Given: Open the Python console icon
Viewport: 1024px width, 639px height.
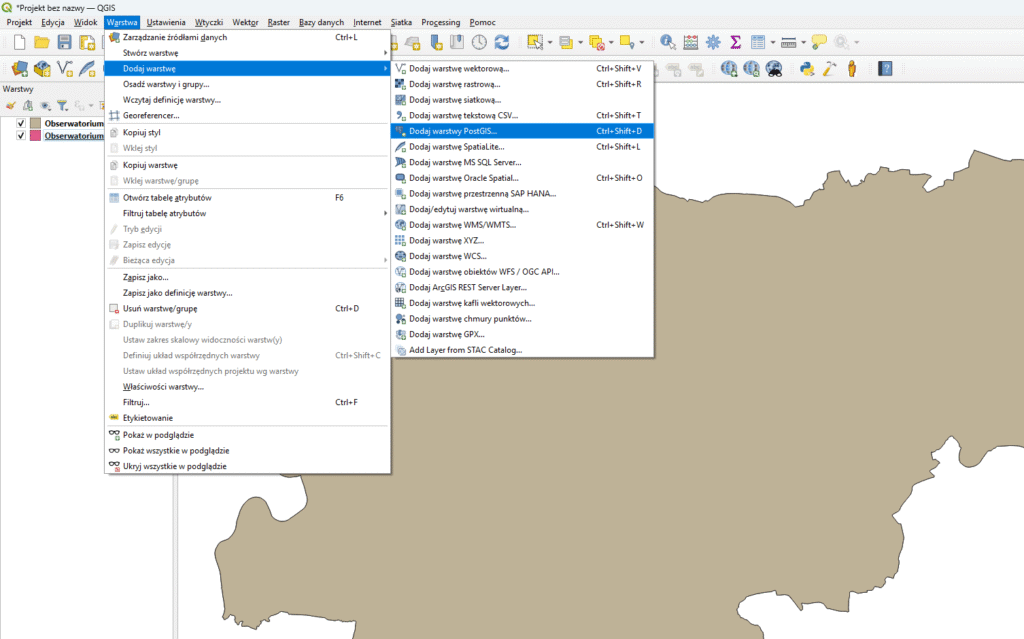Looking at the screenshot, I should (x=806, y=69).
